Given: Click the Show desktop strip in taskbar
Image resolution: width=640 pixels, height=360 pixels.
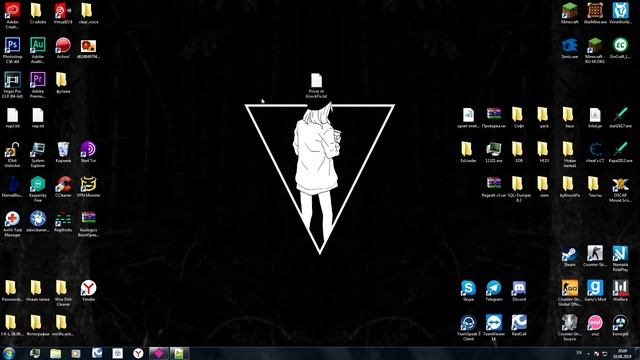Looking at the screenshot, I should tap(637, 353).
